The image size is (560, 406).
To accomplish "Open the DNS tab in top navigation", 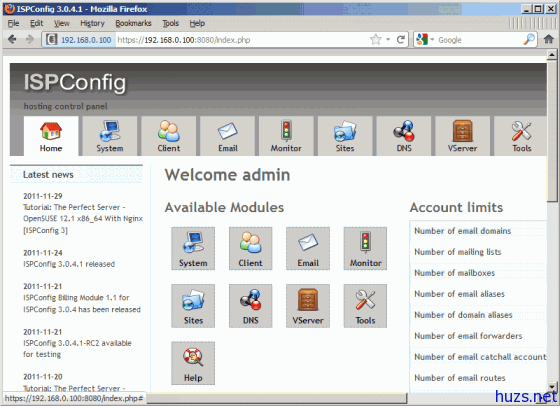I will [404, 136].
